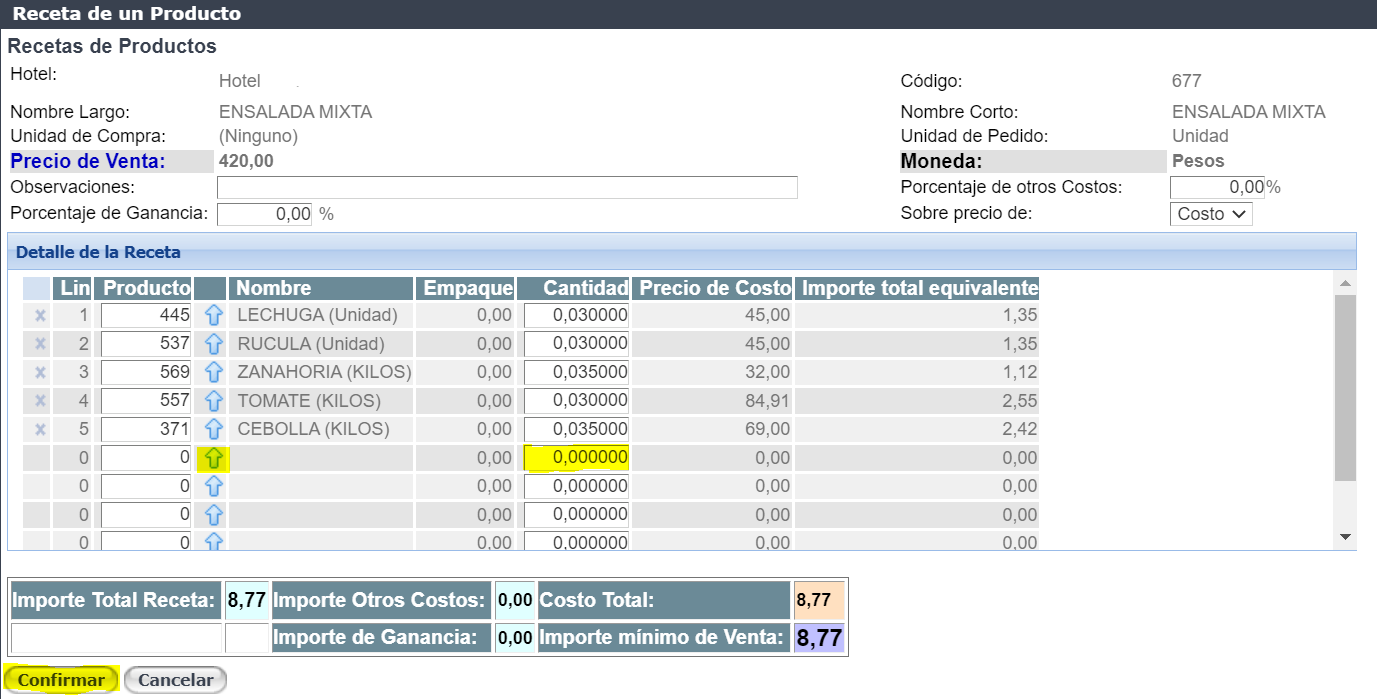Viewport: 1377px width, 699px height.
Task: Edit product code 557 field
Action: [x=146, y=401]
